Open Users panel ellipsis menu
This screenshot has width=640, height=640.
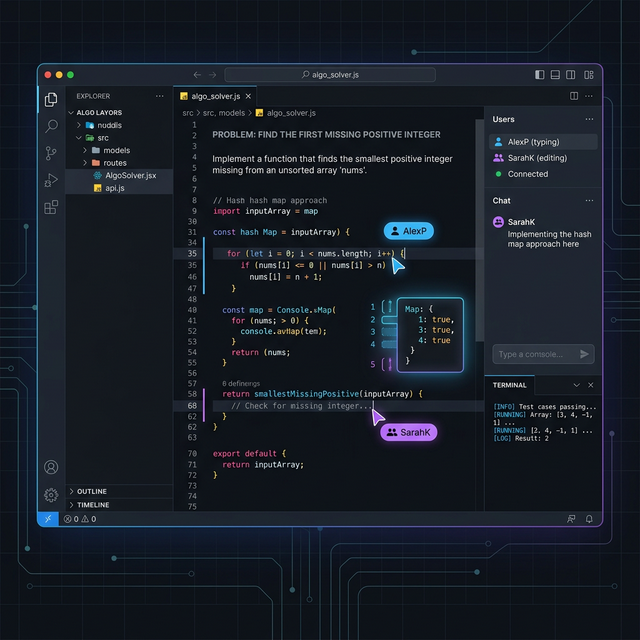(x=589, y=119)
